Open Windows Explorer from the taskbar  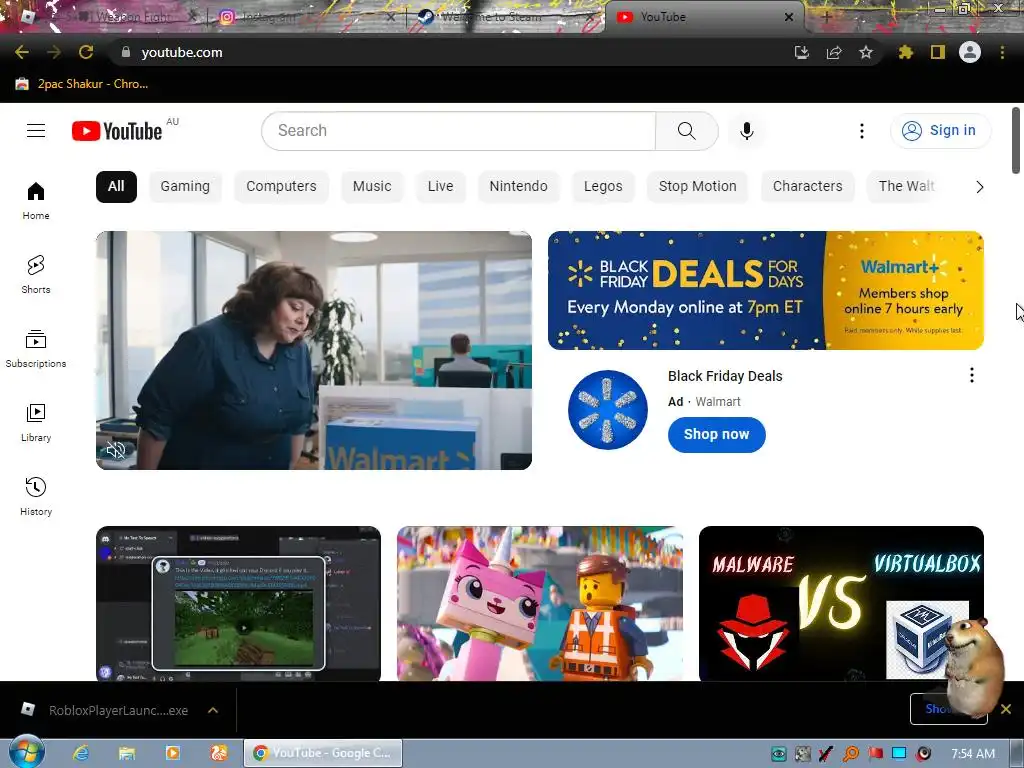click(127, 753)
